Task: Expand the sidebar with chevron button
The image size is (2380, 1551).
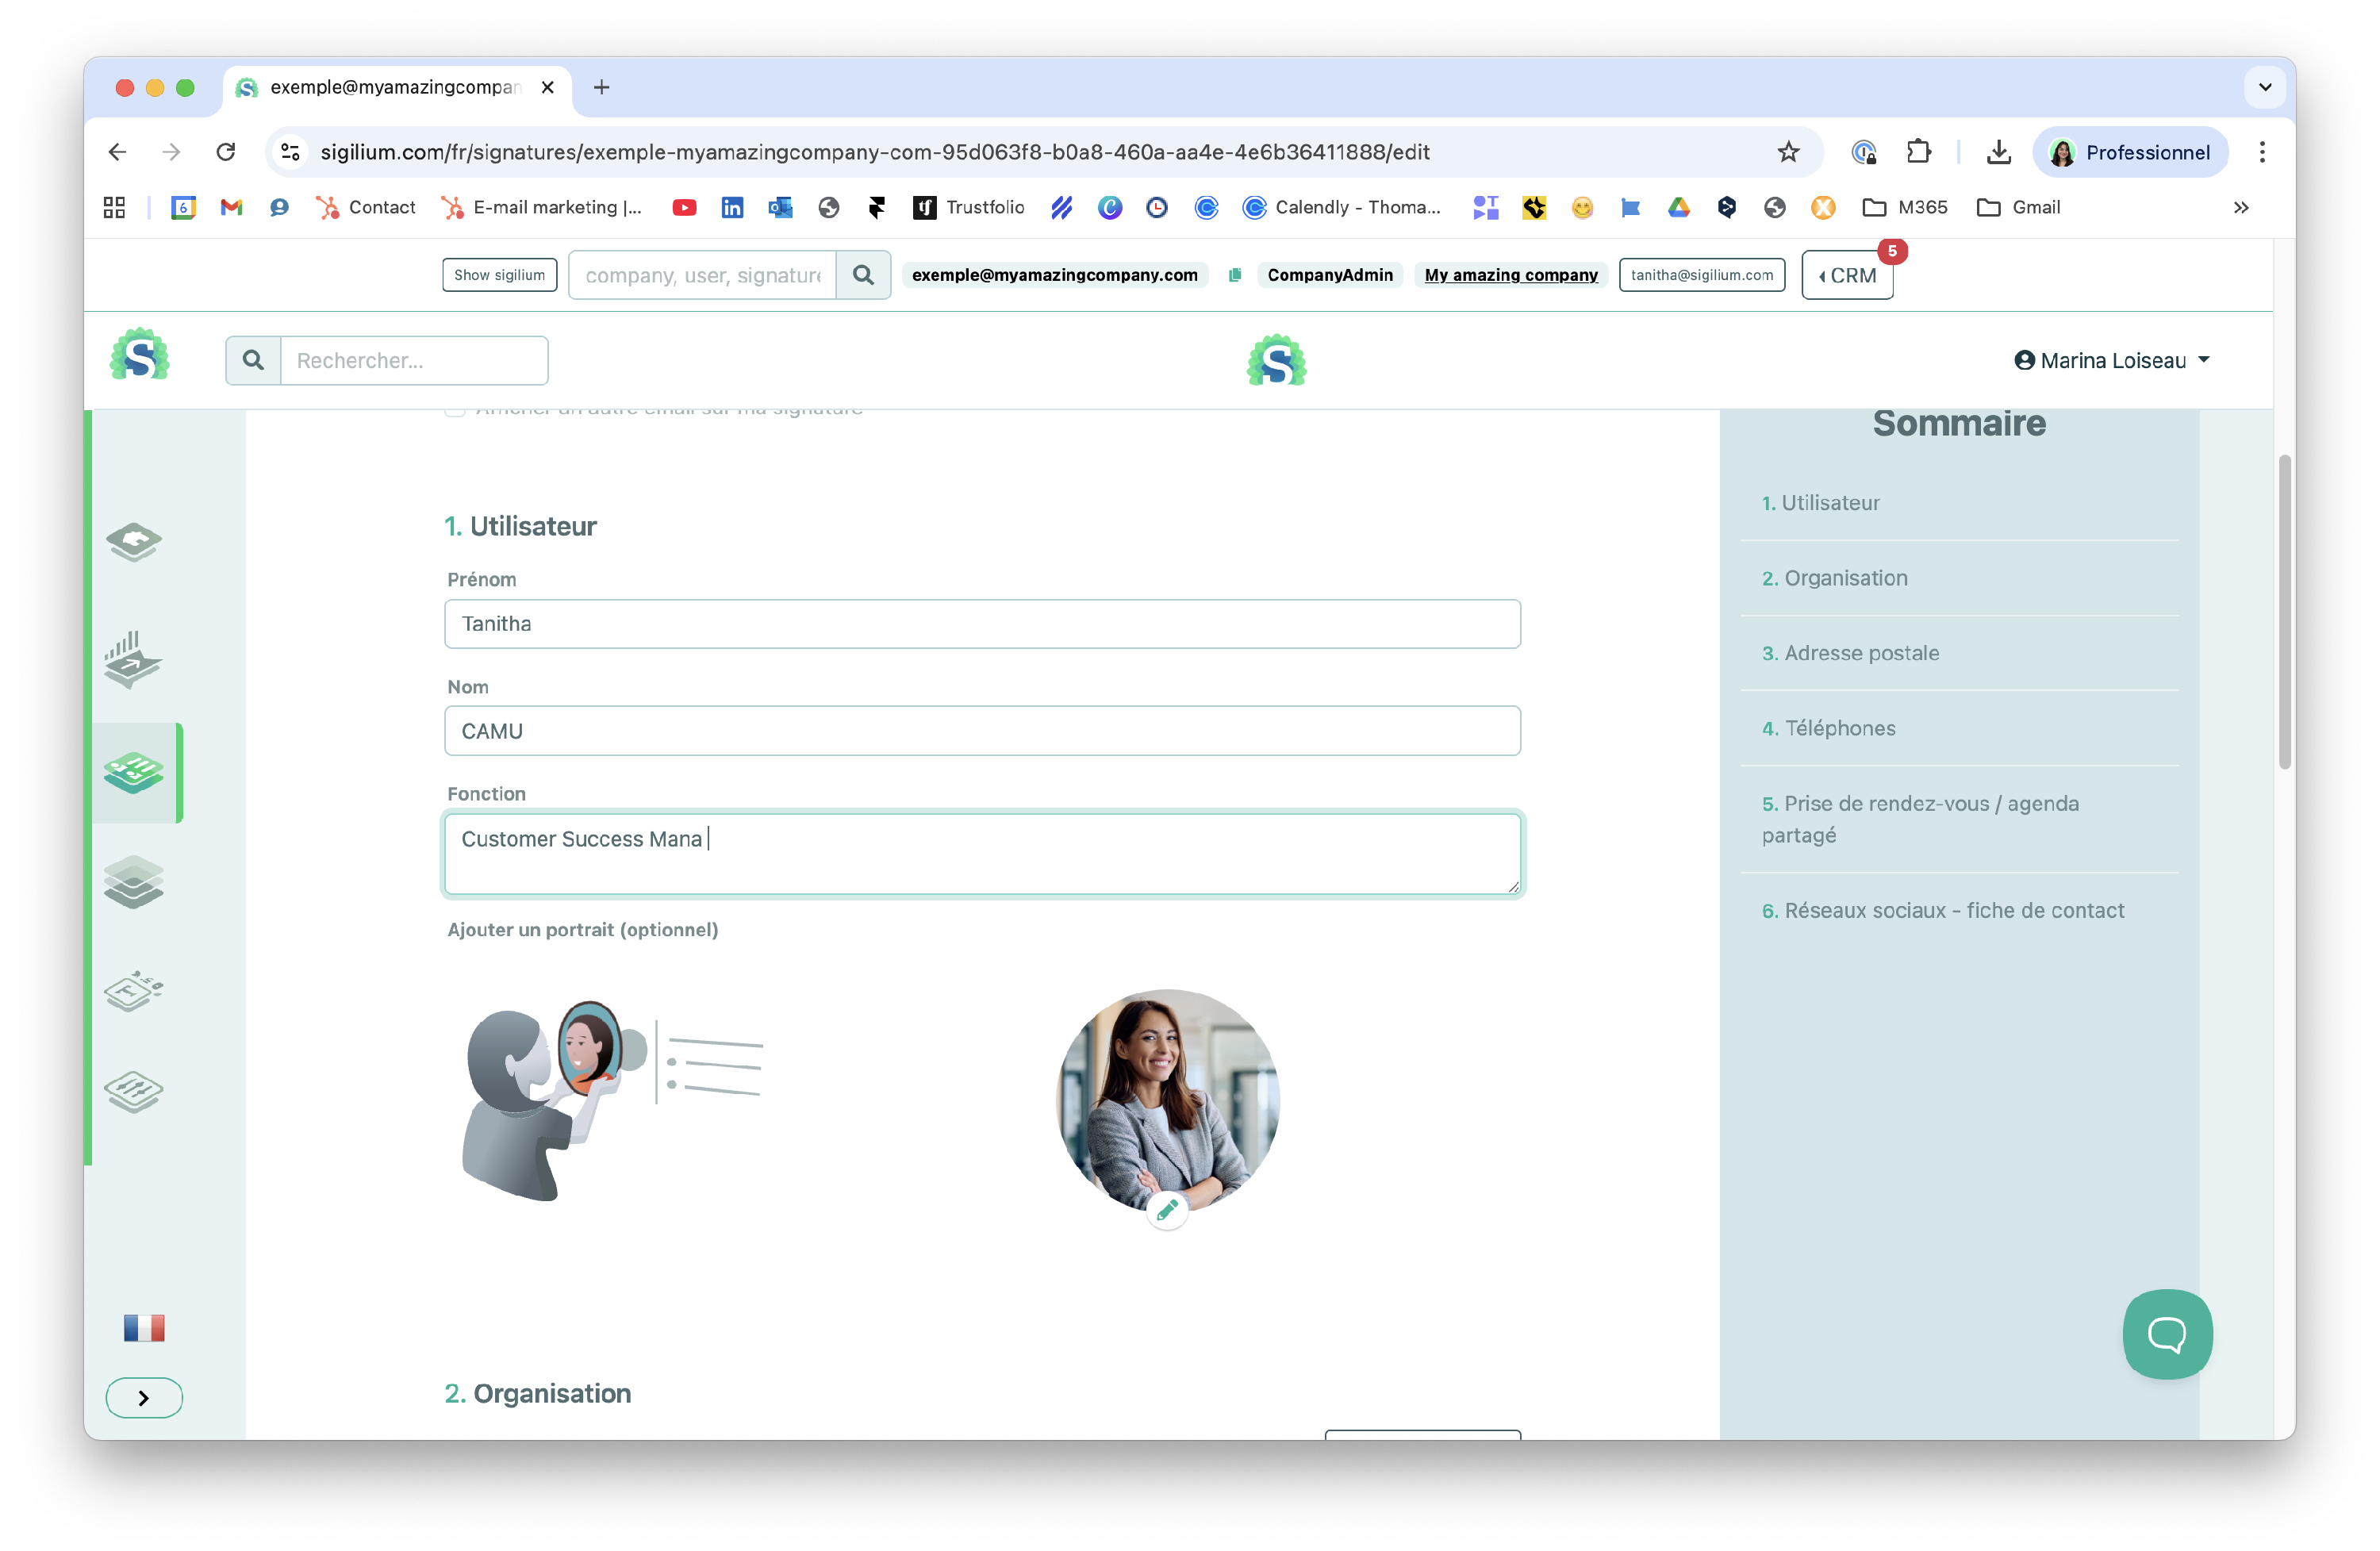Action: coord(144,1397)
